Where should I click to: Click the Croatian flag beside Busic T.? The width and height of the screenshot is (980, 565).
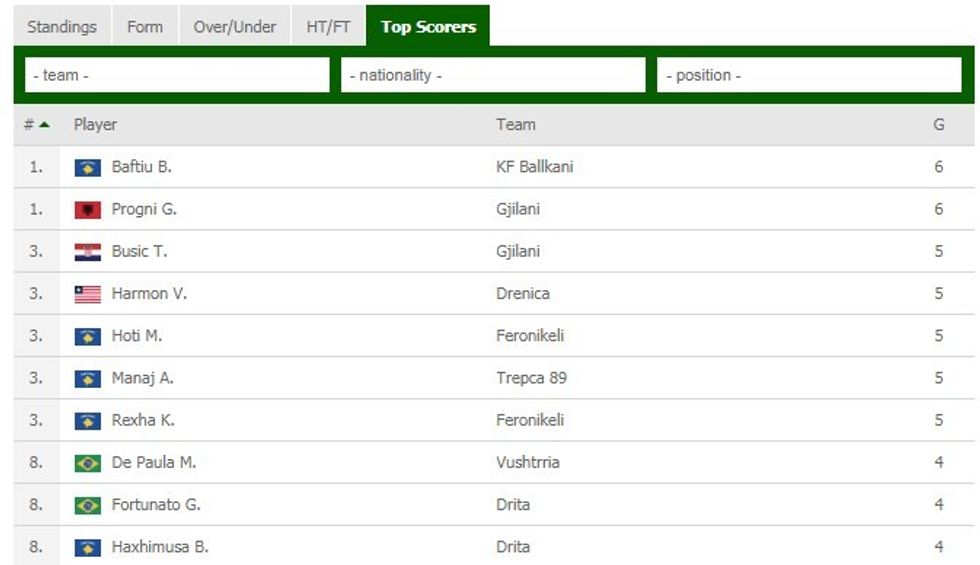(88, 252)
